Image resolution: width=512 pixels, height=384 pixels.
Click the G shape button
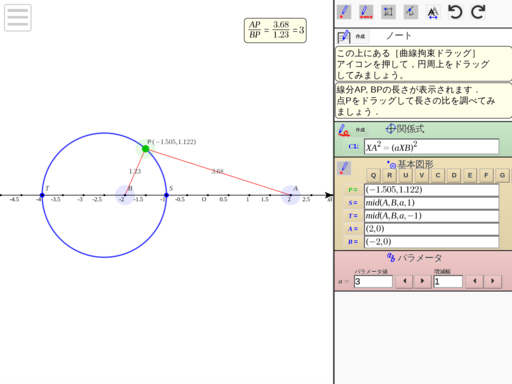pos(502,175)
